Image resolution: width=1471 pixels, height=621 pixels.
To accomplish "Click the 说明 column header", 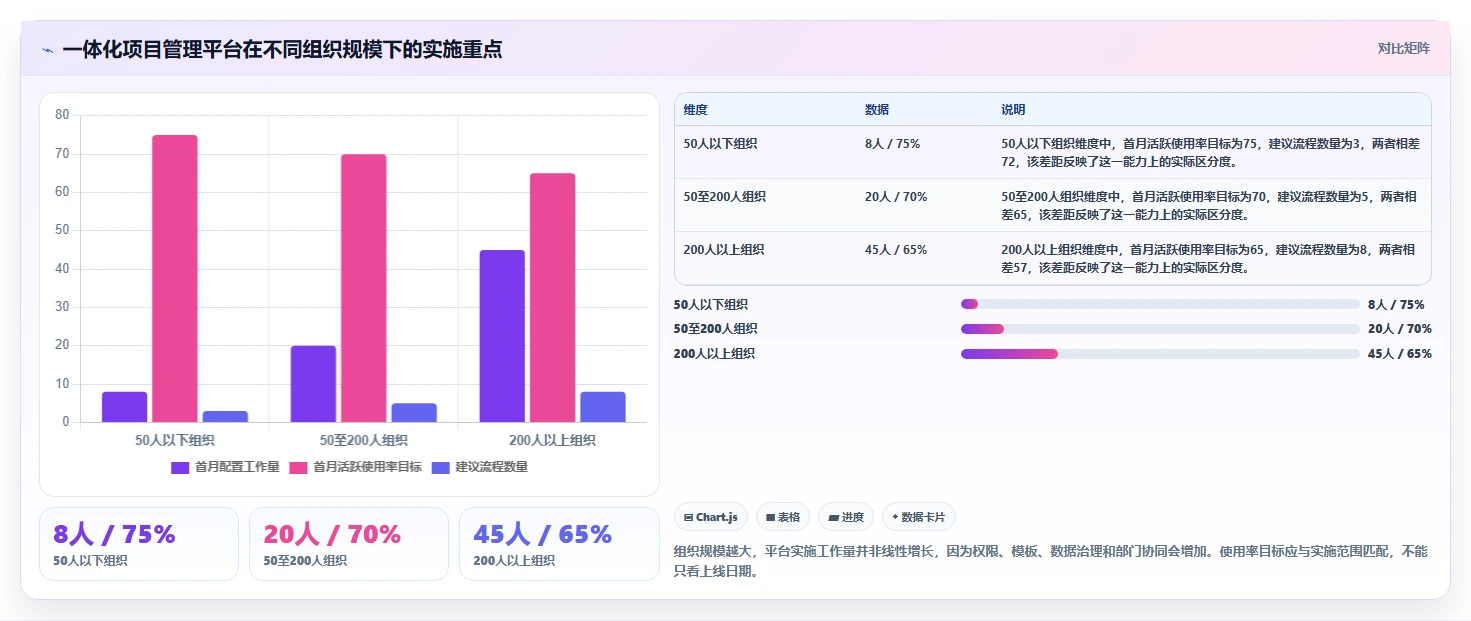I will coord(1013,110).
